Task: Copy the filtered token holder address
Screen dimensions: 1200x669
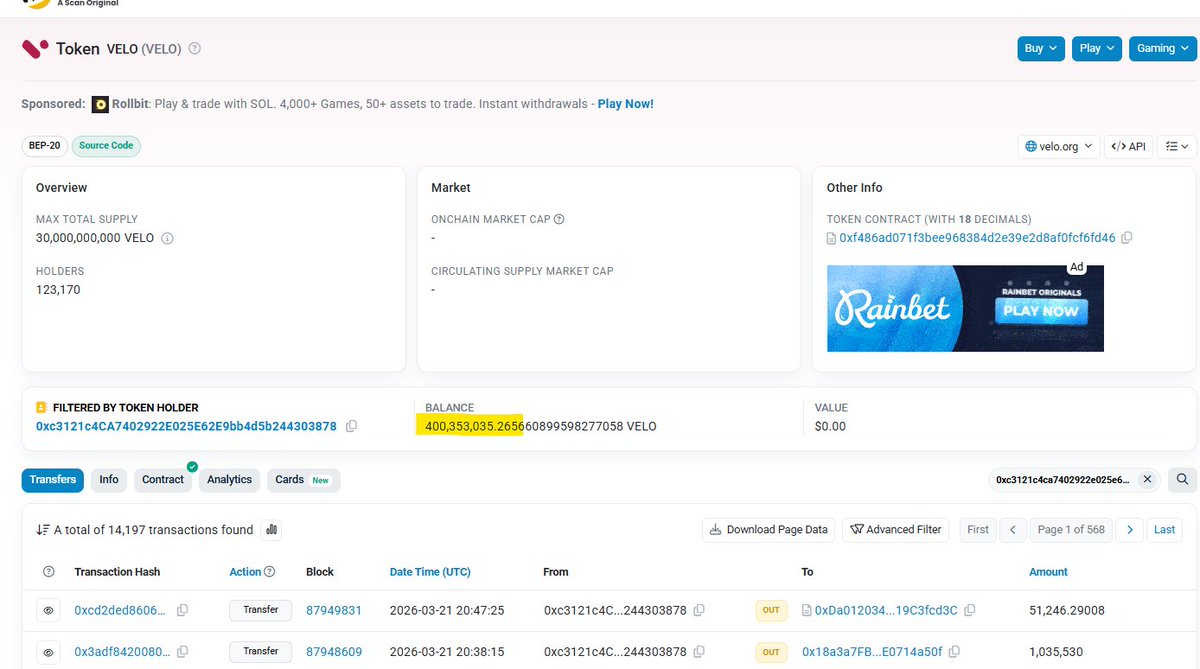Action: [351, 426]
